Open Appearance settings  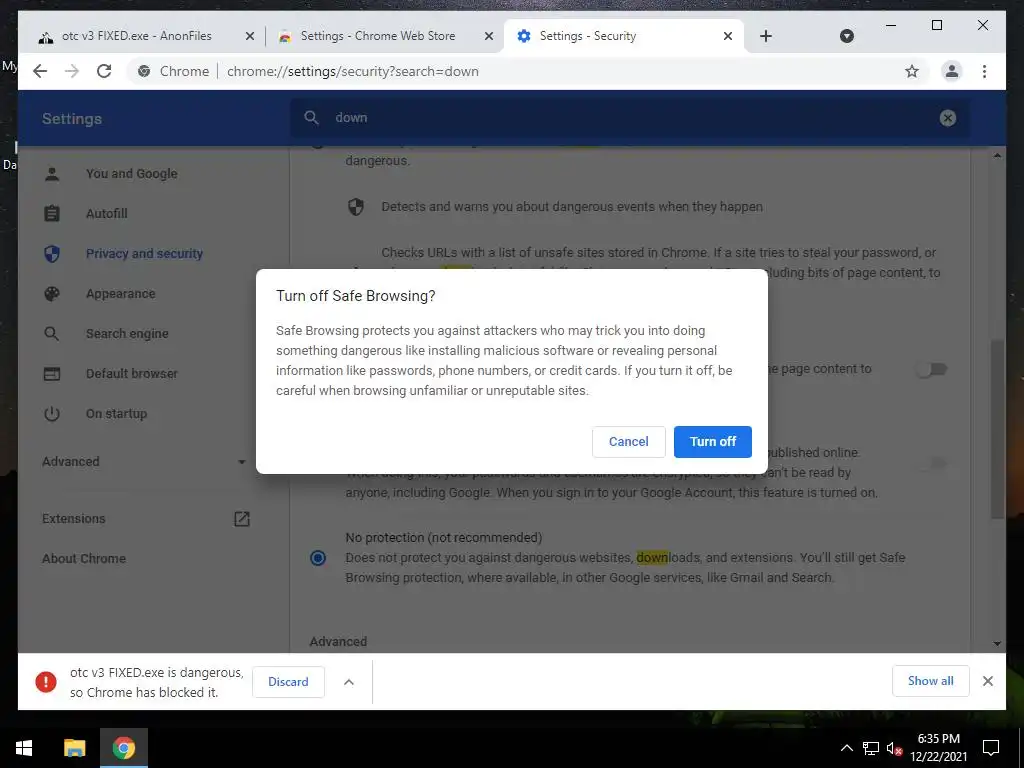point(120,294)
